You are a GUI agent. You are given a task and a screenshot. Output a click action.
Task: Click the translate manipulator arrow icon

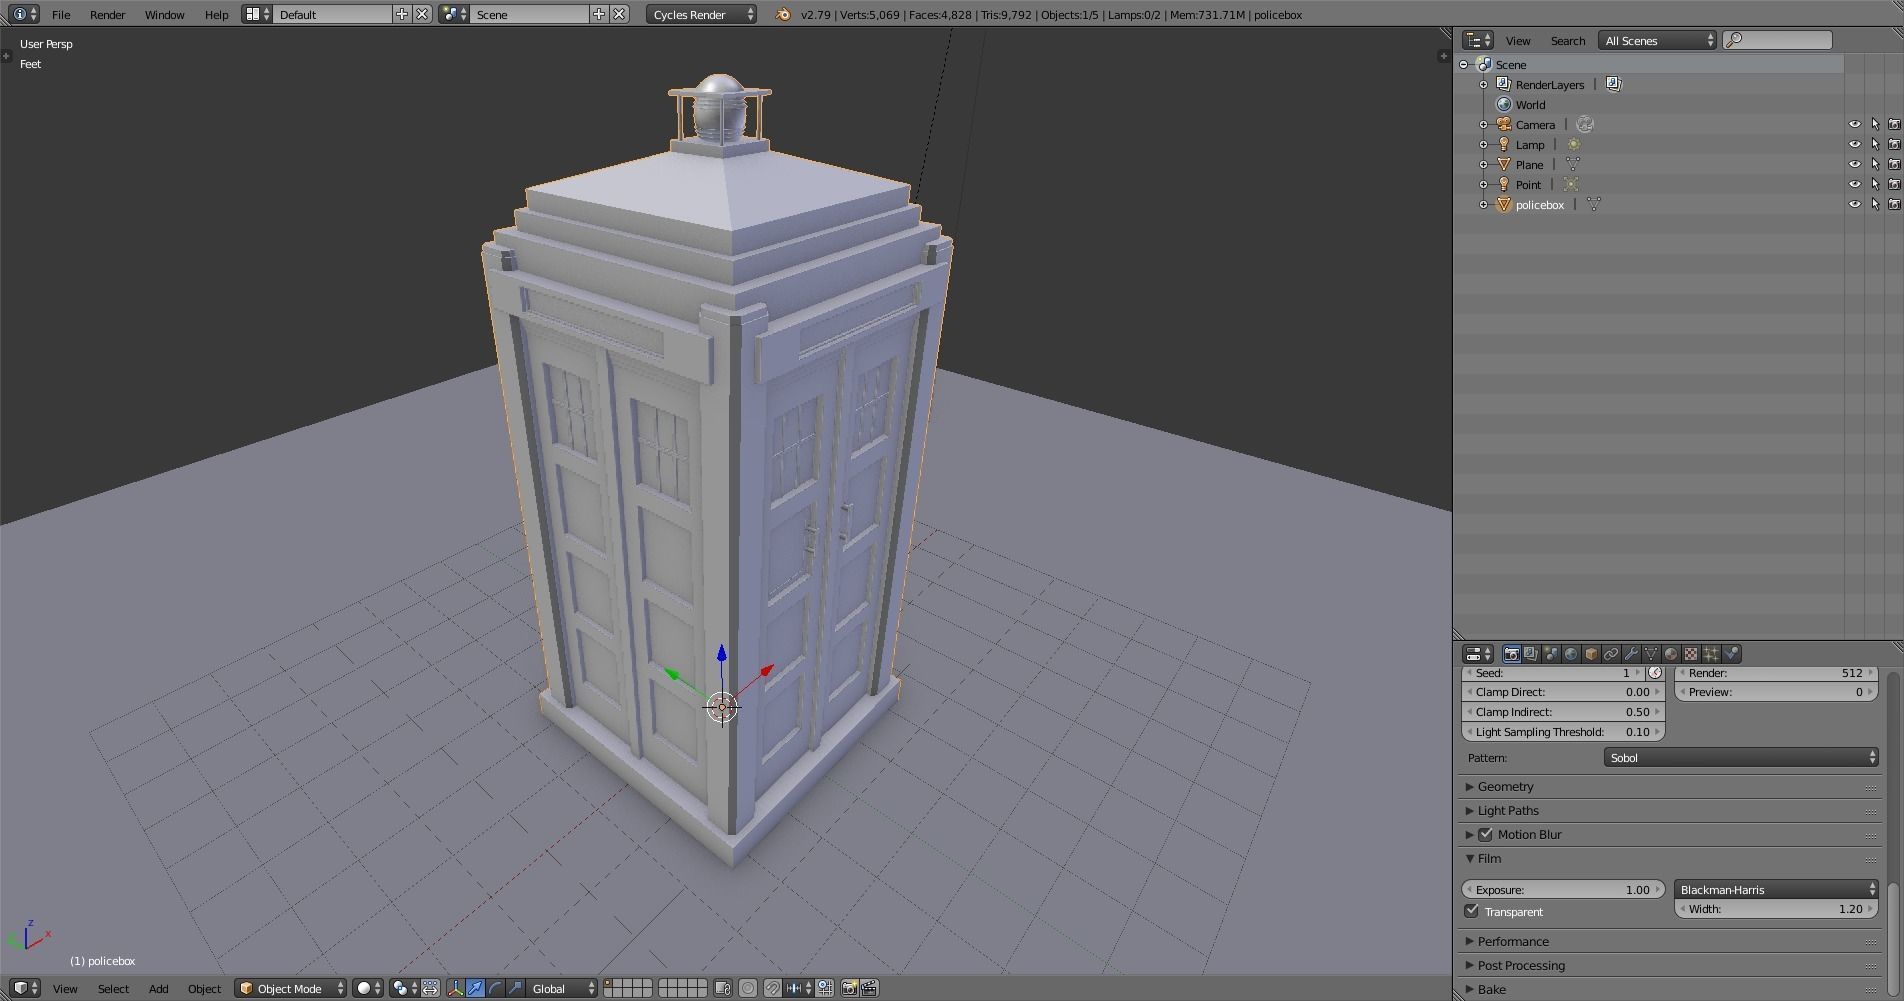476,988
